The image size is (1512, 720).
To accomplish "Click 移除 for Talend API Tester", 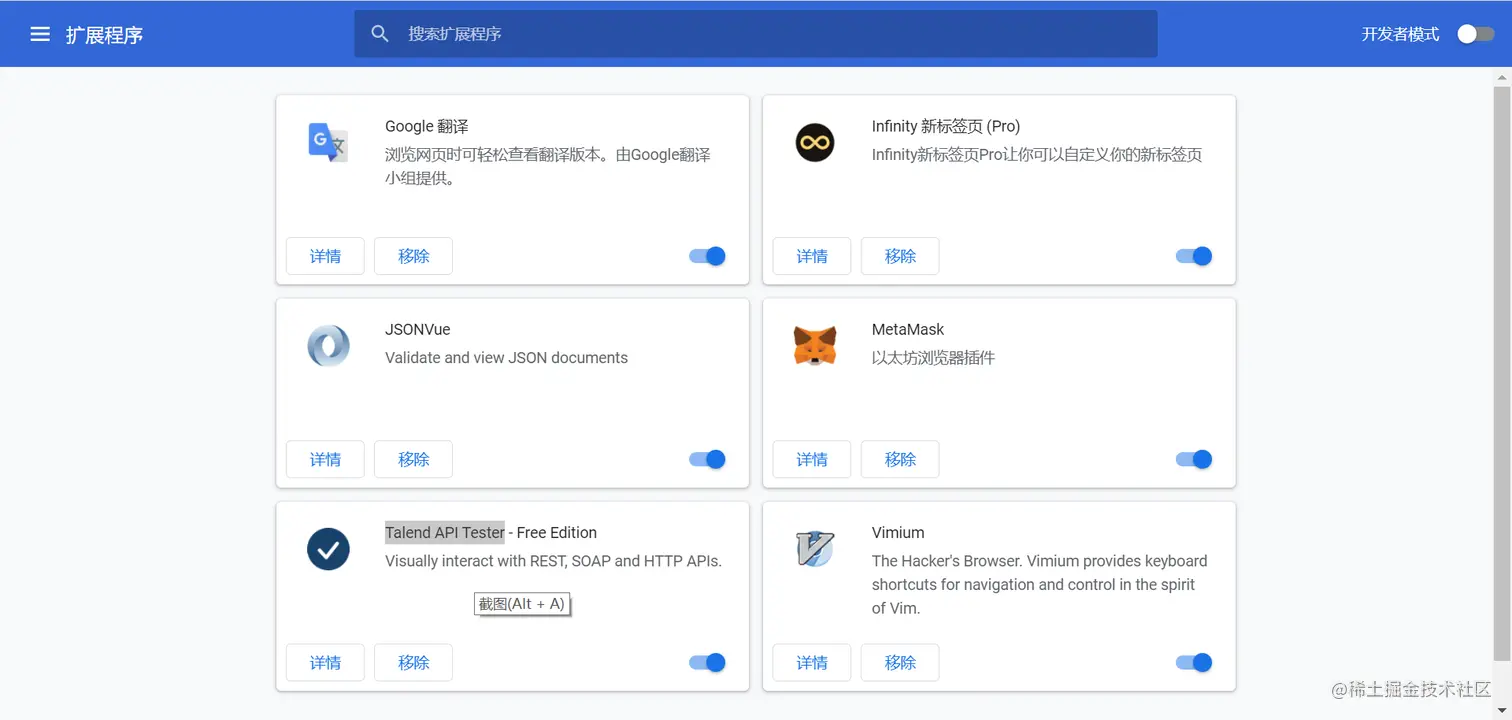I will click(x=413, y=662).
